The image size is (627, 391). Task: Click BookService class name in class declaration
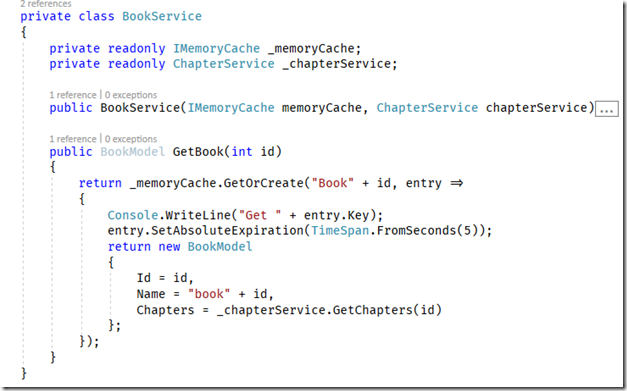pyautogui.click(x=162, y=16)
